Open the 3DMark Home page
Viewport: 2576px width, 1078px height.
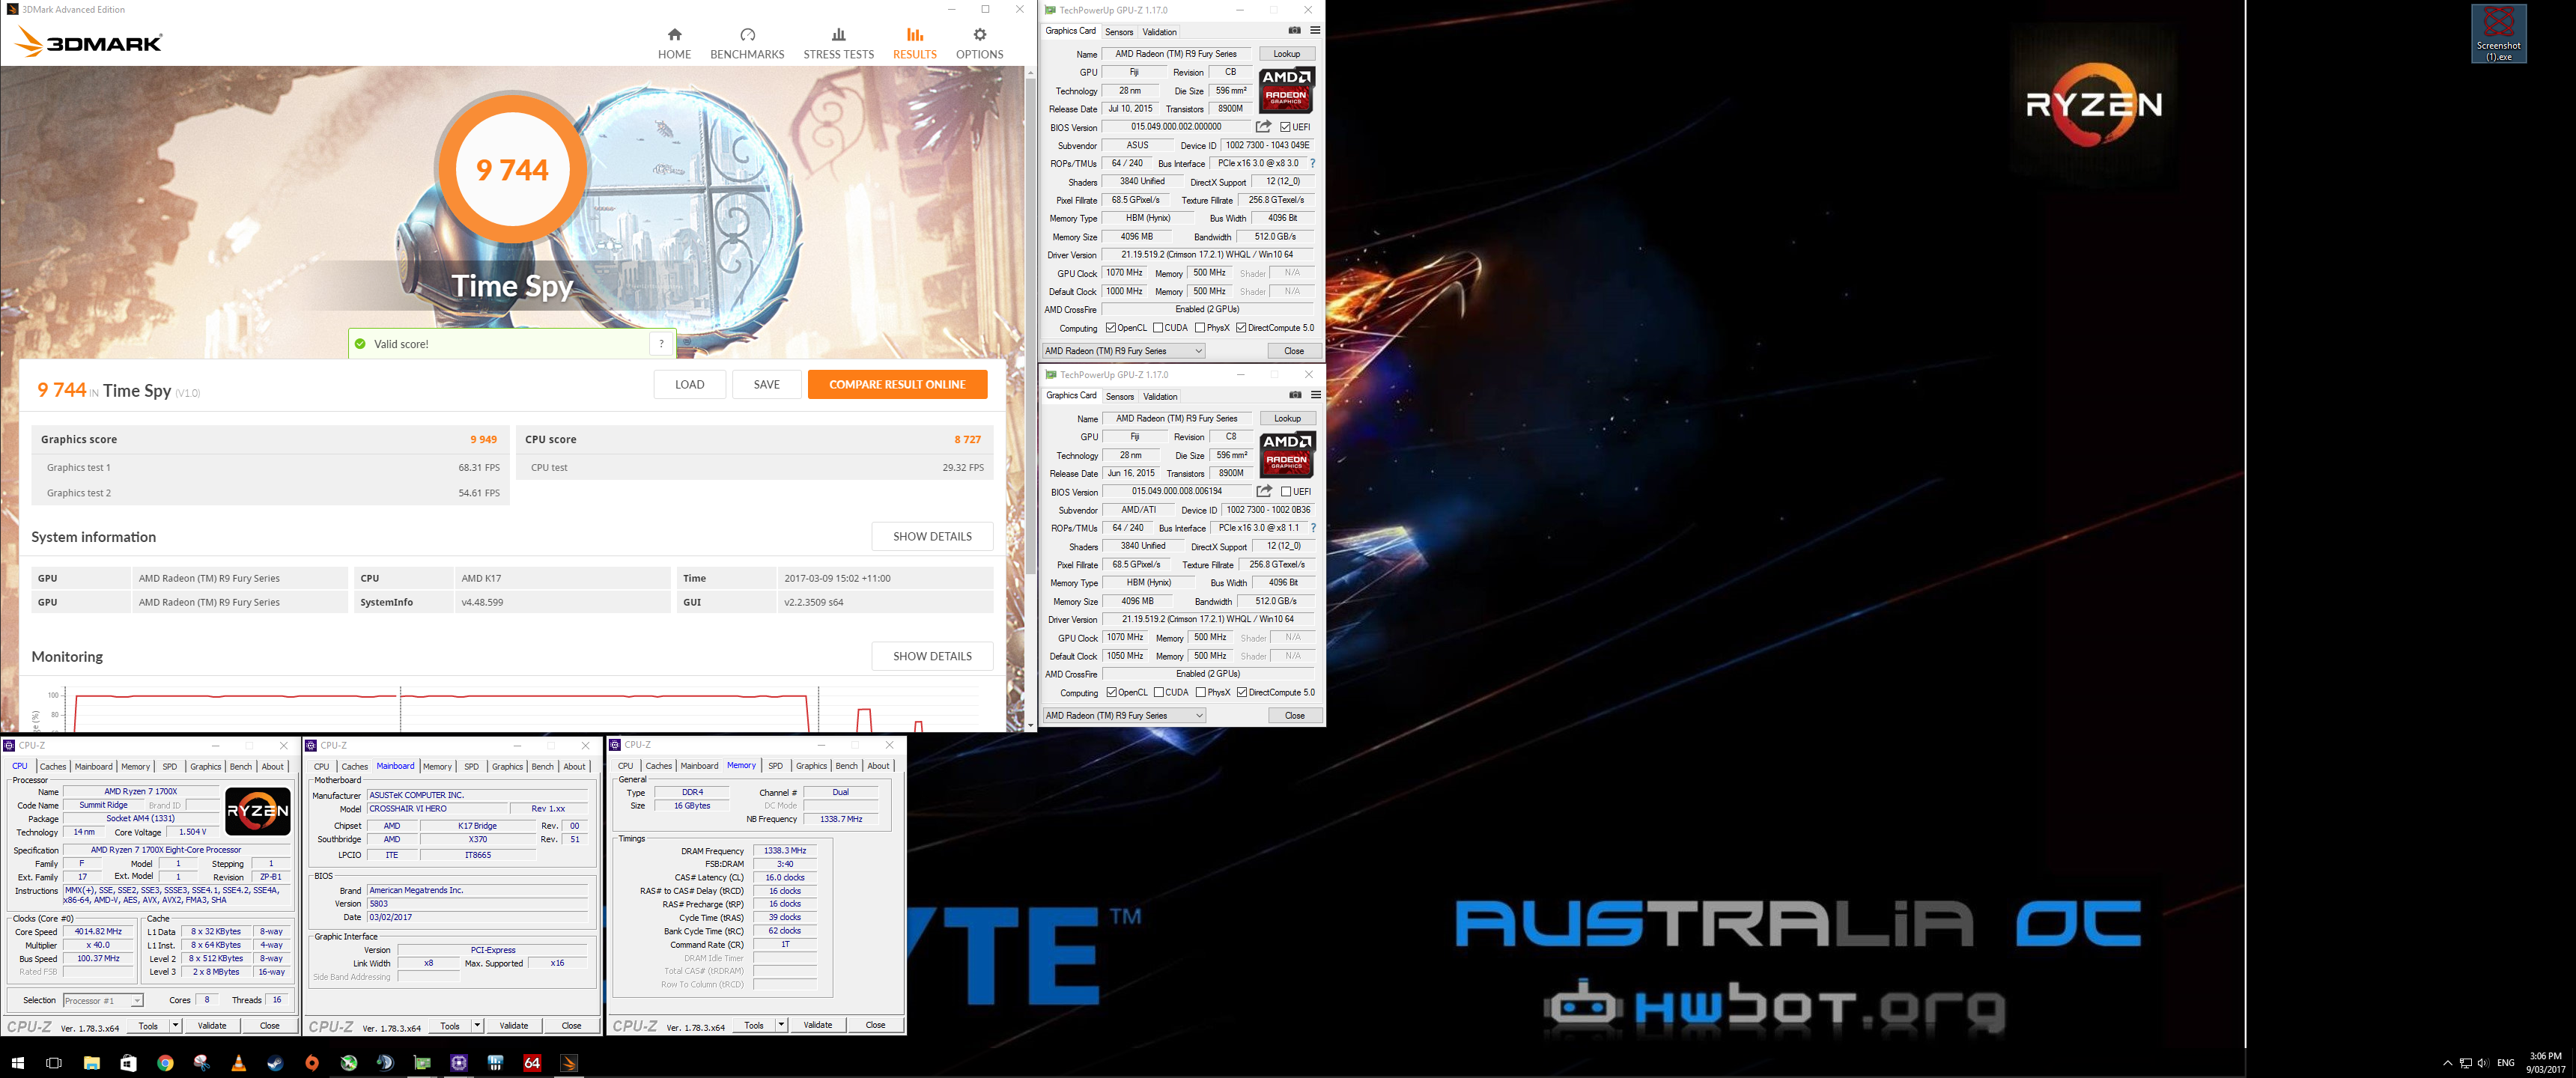[674, 44]
